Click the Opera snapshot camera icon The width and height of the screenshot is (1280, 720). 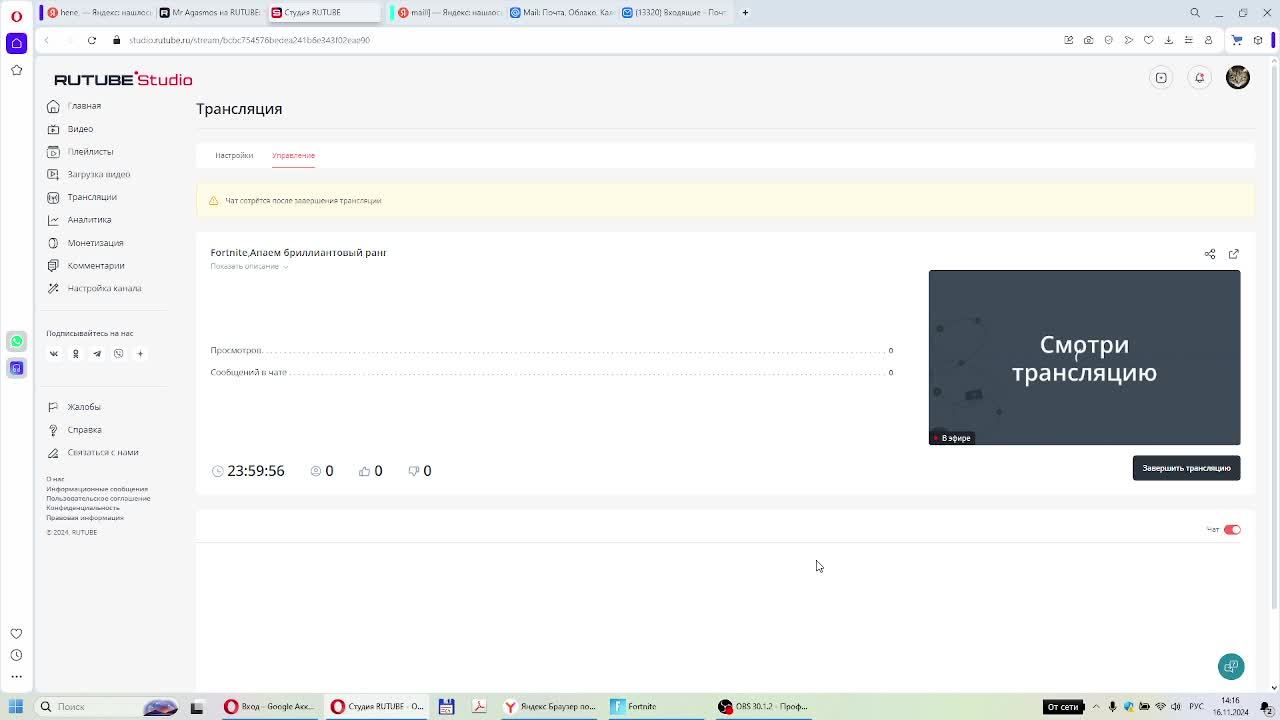click(x=1088, y=40)
